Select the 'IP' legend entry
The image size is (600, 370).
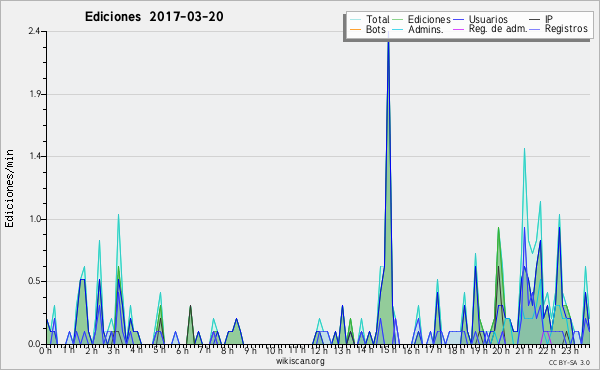(549, 19)
